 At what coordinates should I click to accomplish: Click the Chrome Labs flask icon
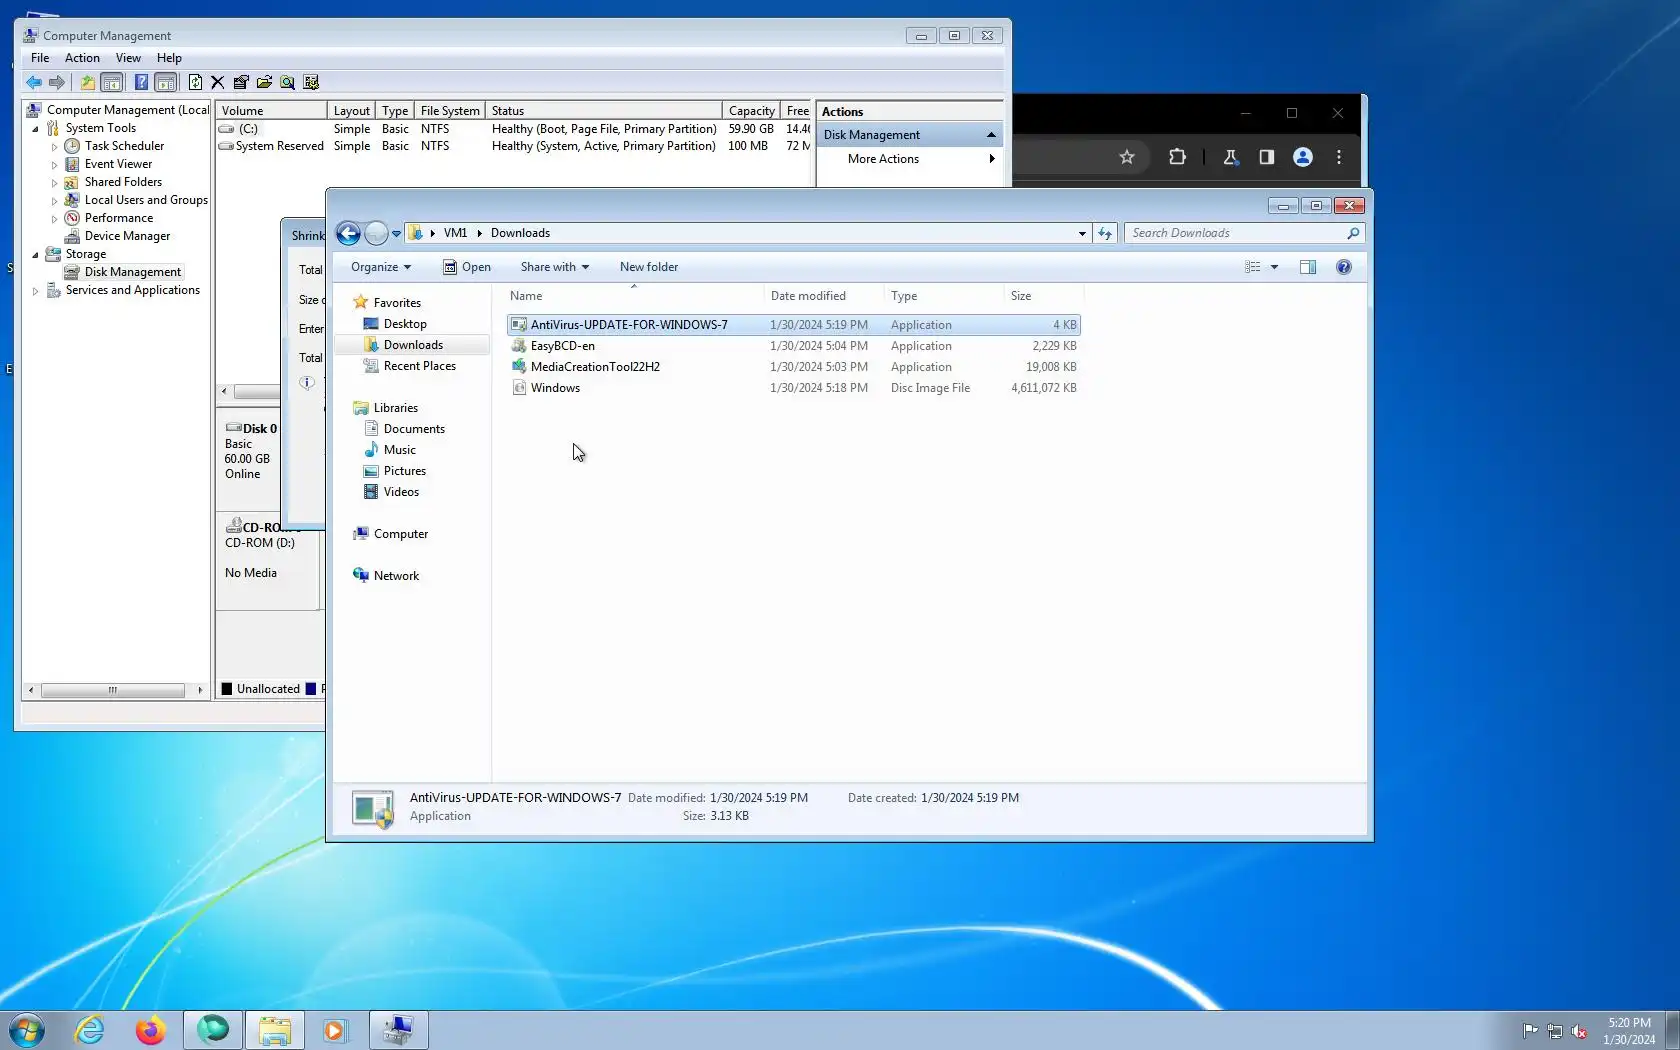[1230, 157]
